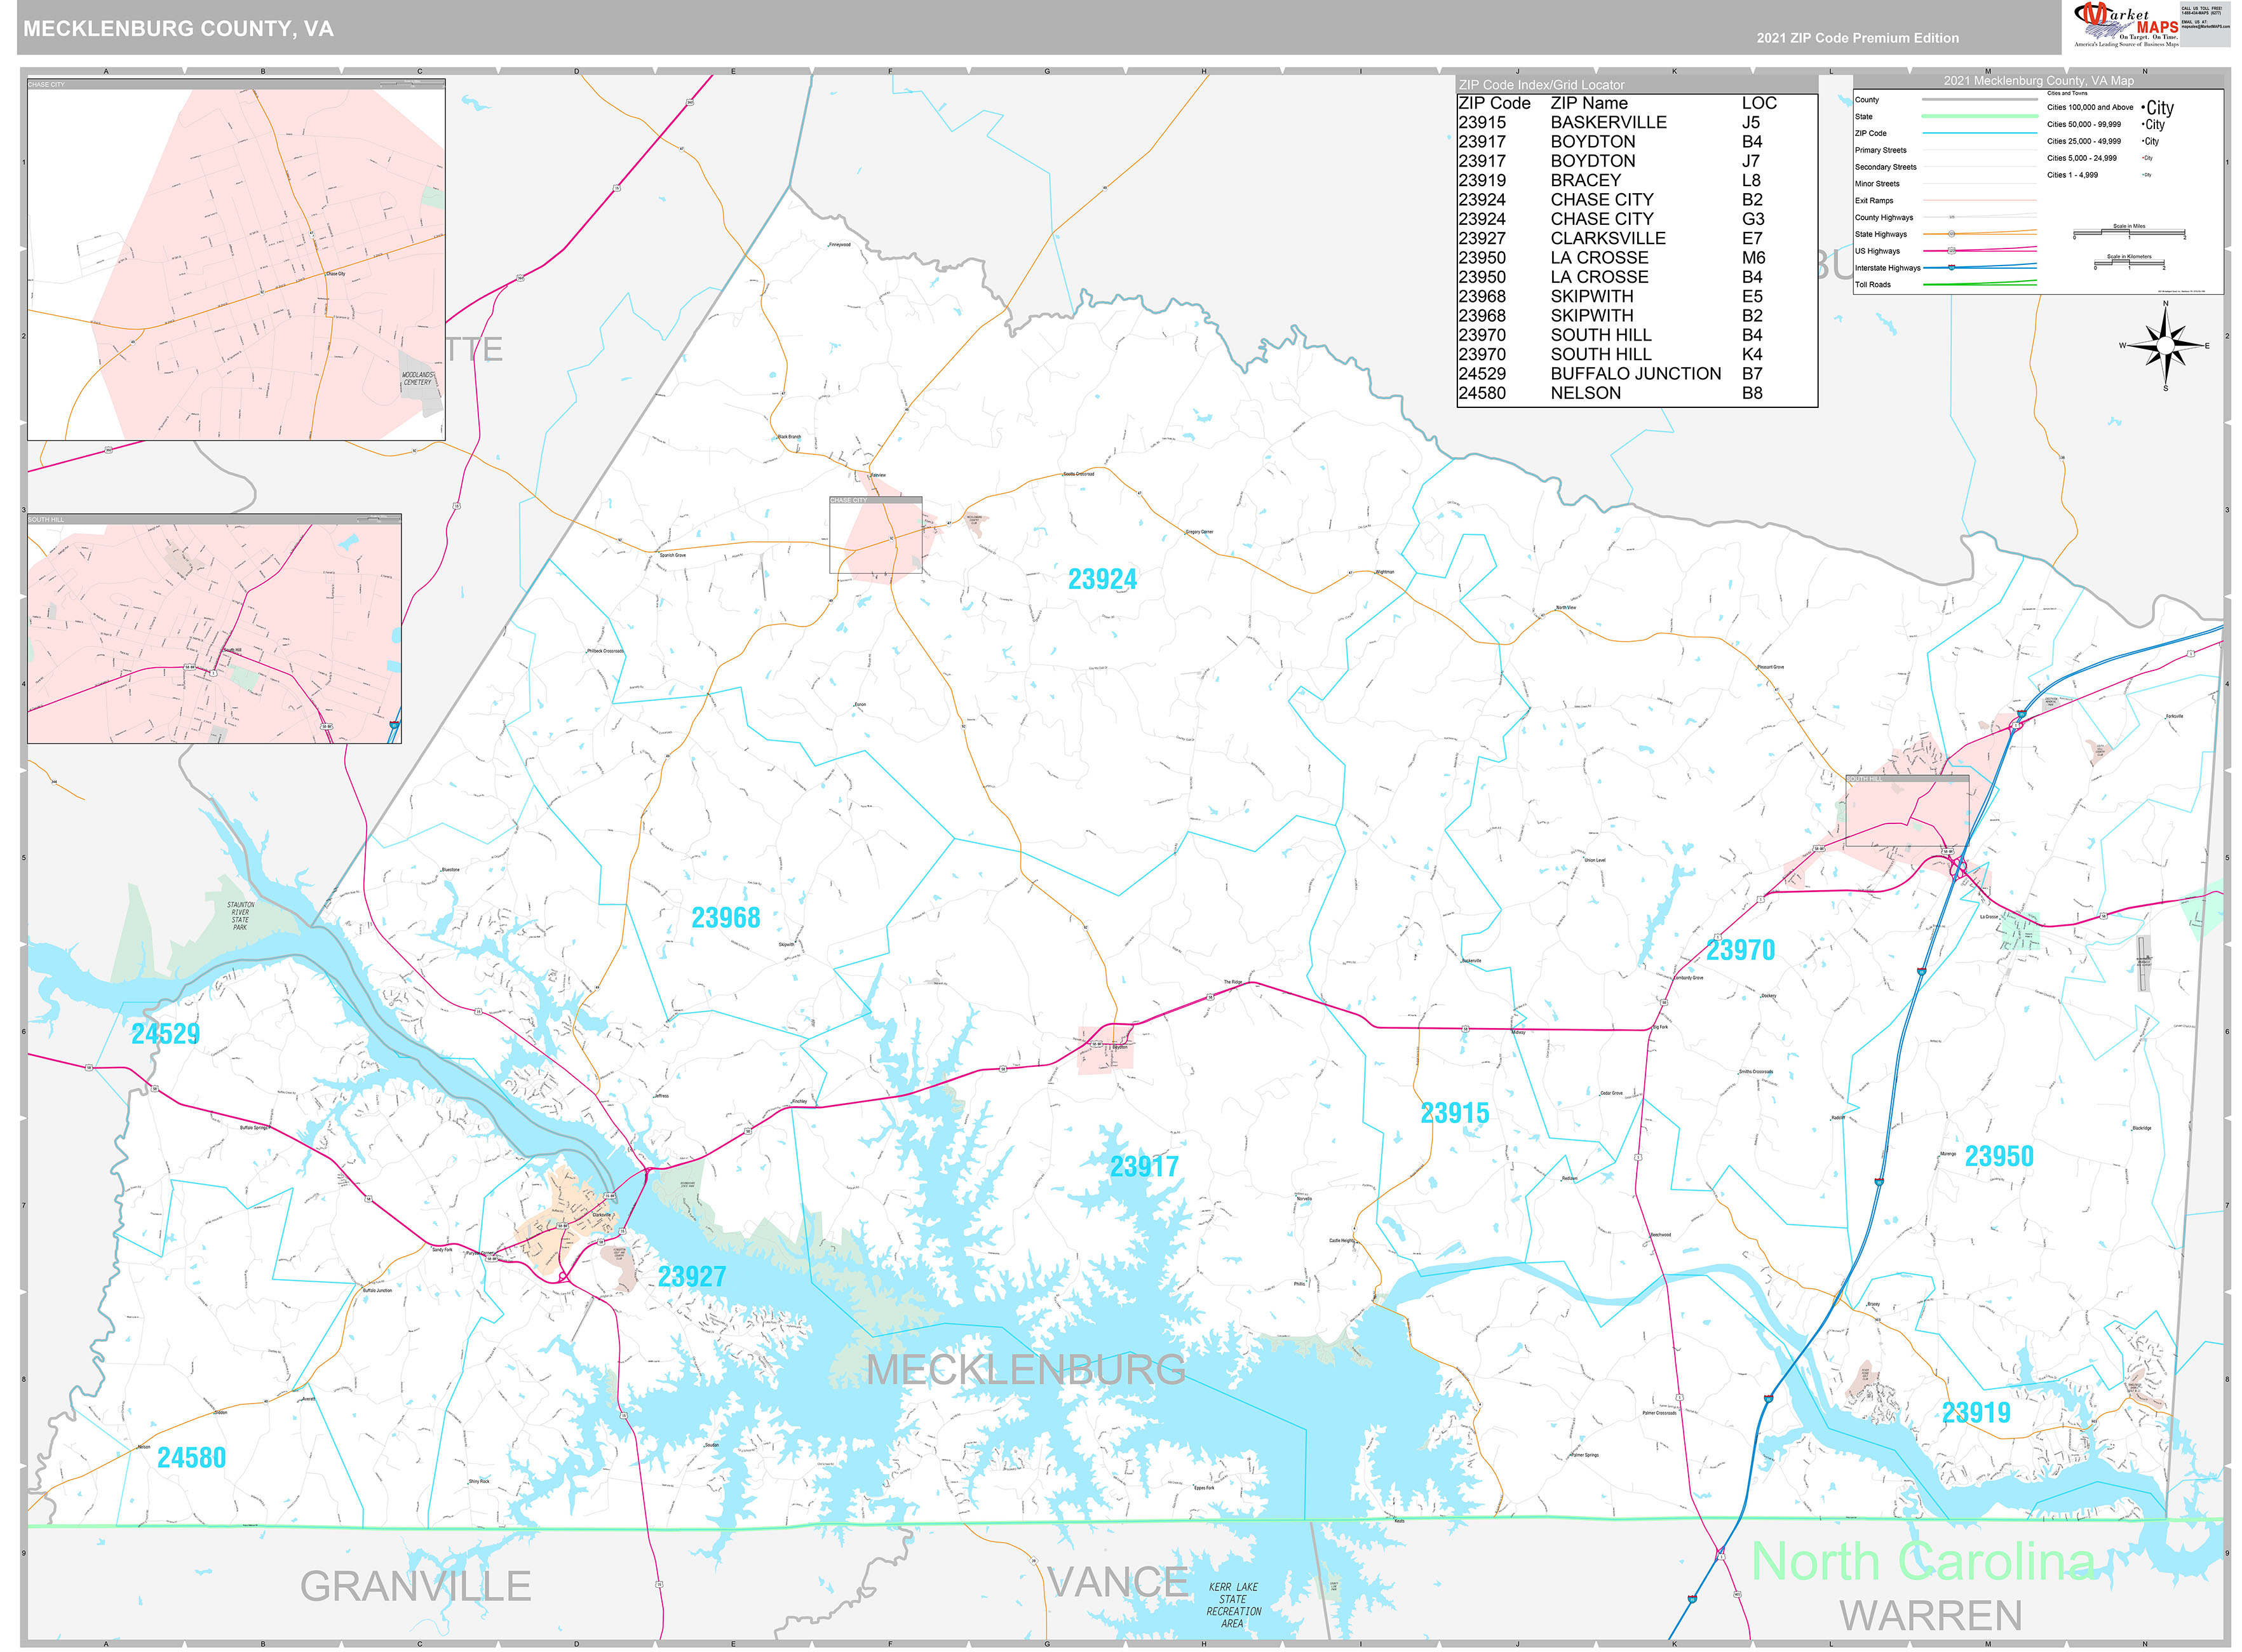Select the US Highways shield symbol in legend

(1951, 251)
